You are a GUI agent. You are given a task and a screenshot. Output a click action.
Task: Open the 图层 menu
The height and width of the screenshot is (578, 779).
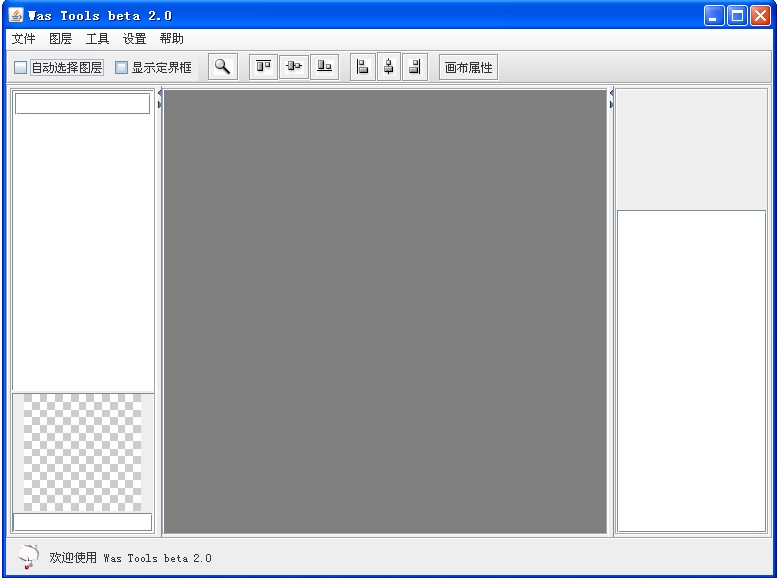click(60, 39)
